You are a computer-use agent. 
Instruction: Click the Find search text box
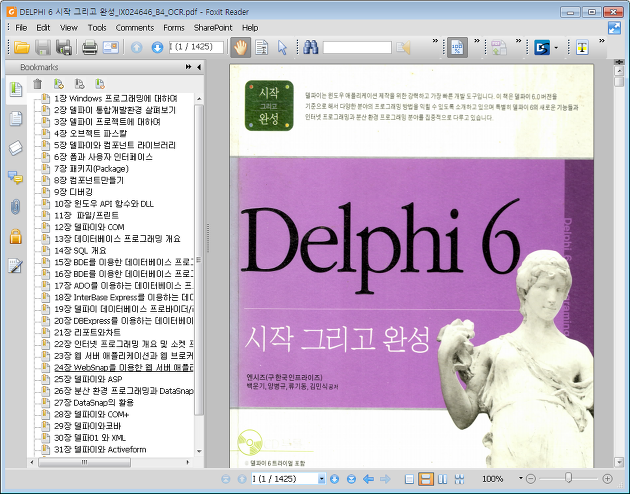click(x=357, y=47)
